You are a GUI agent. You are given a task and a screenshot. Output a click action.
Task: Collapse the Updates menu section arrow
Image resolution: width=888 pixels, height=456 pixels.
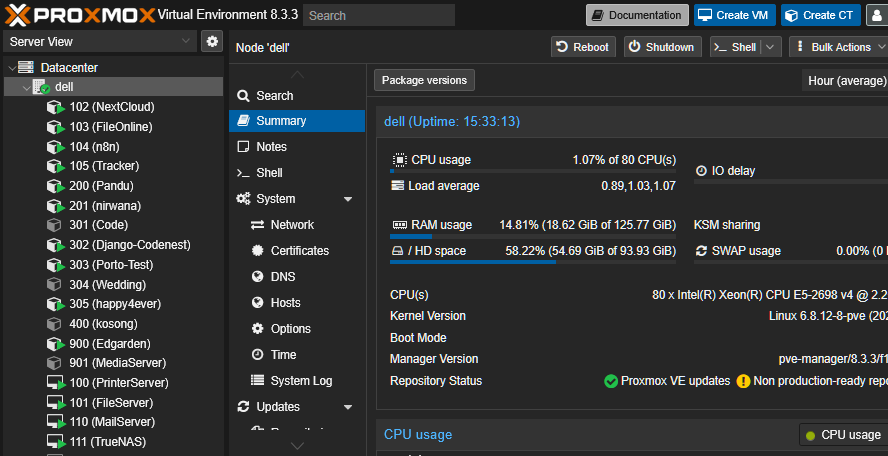click(348, 407)
